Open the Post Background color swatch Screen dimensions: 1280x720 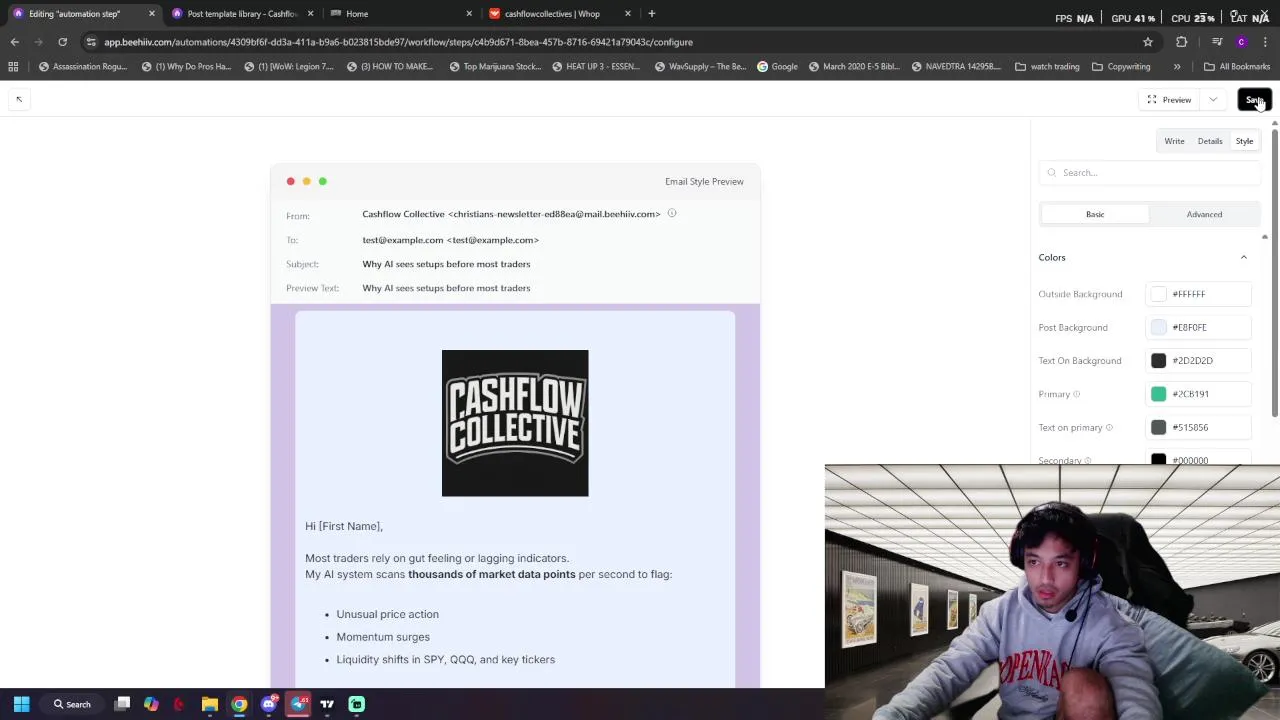1158,327
